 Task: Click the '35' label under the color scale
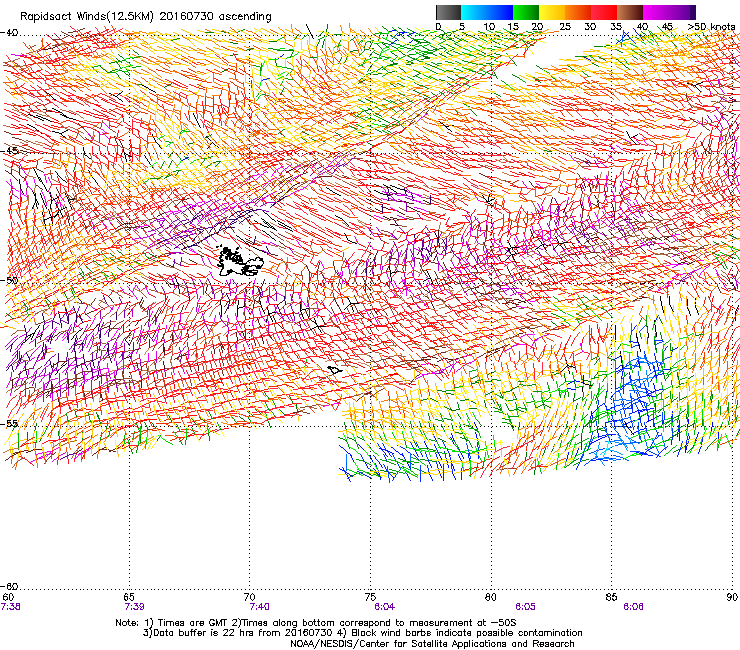click(x=616, y=26)
